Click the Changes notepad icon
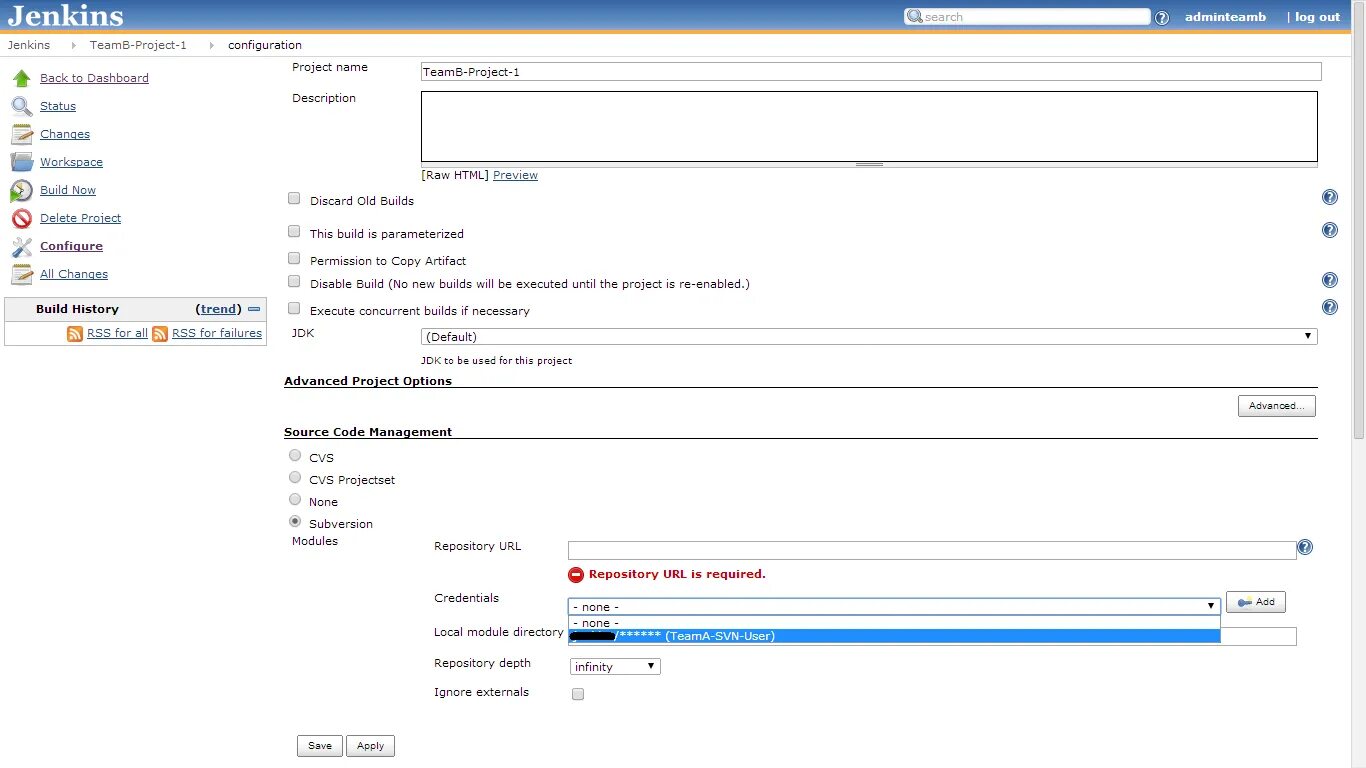This screenshot has height=768, width=1366. (22, 134)
